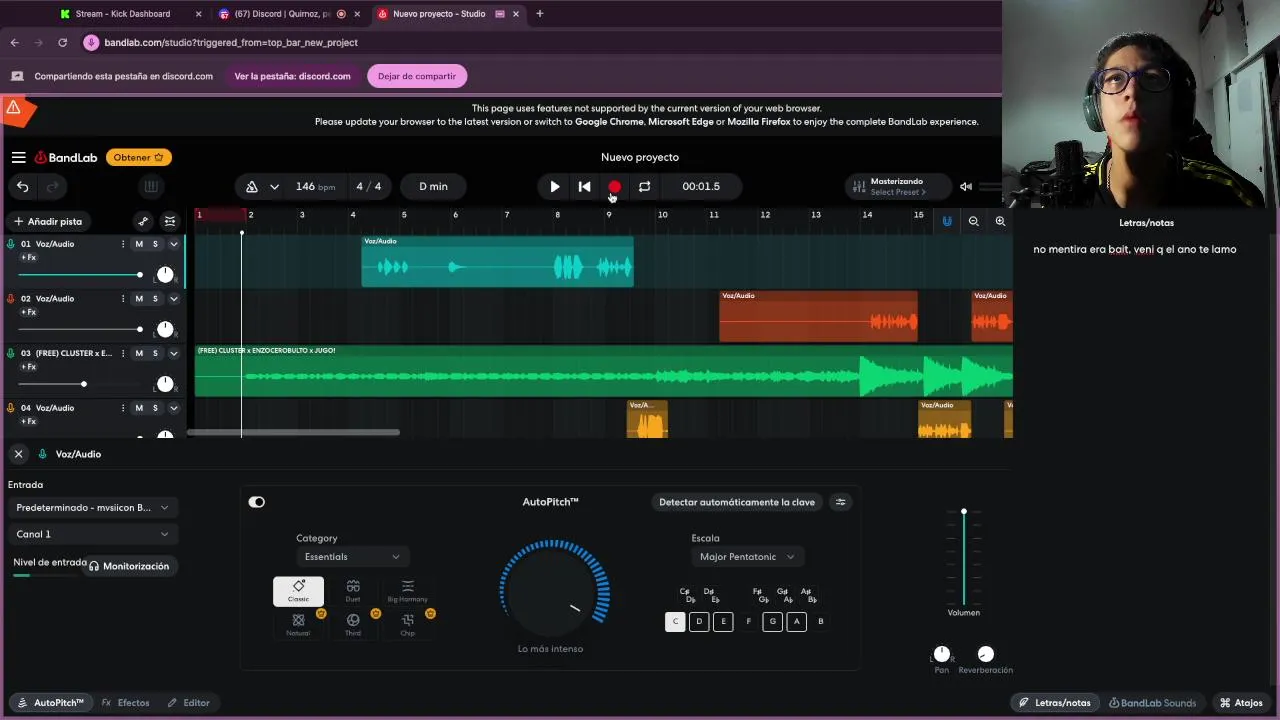Expand track 02 chevron dropdown
Viewport: 1280px width, 720px height.
pos(173,298)
